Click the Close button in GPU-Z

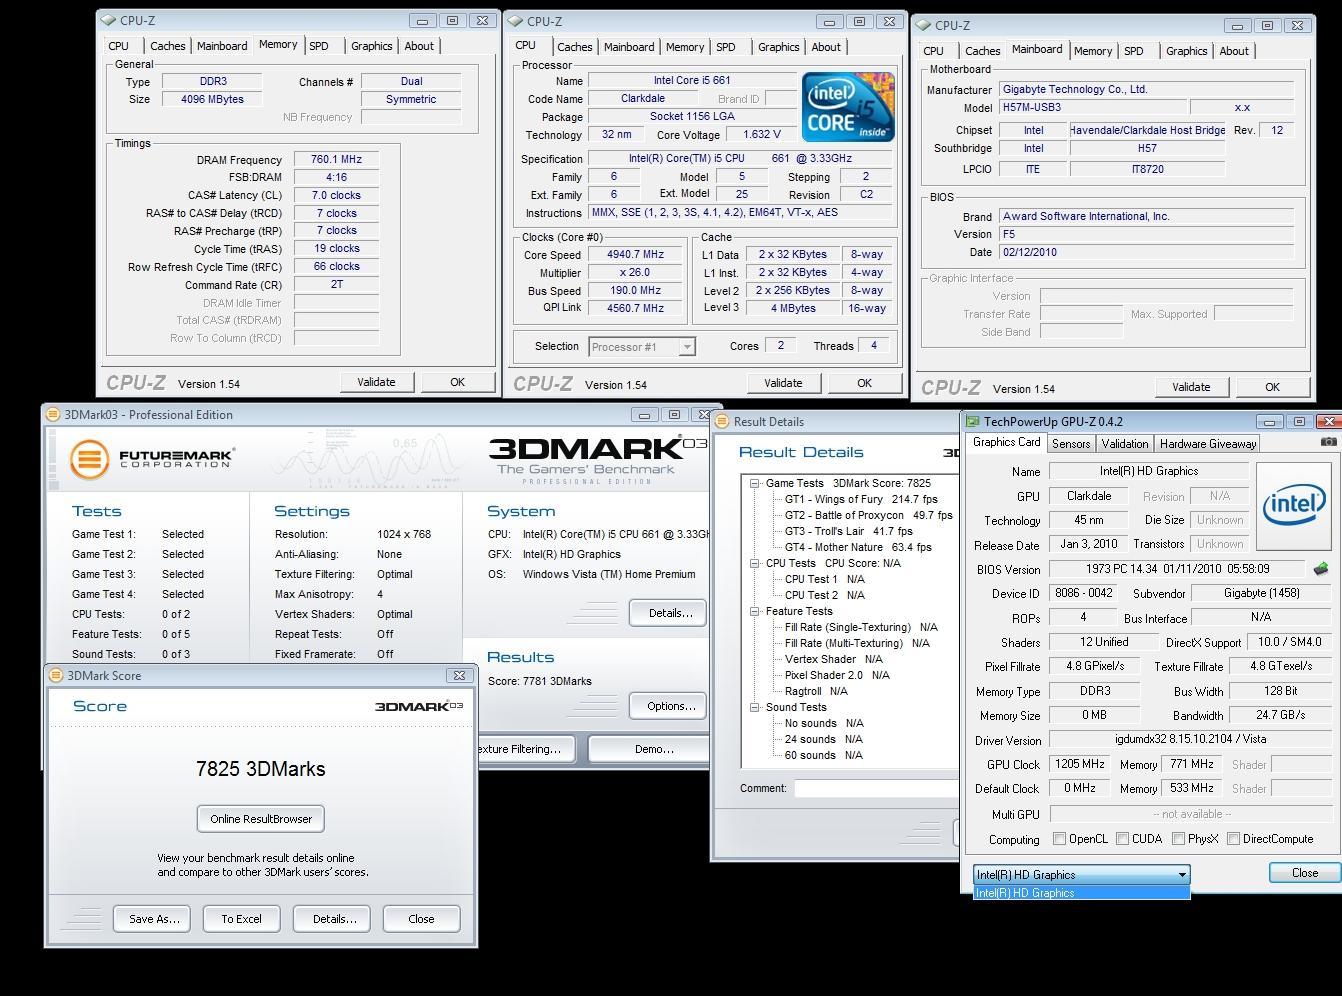pos(1304,873)
